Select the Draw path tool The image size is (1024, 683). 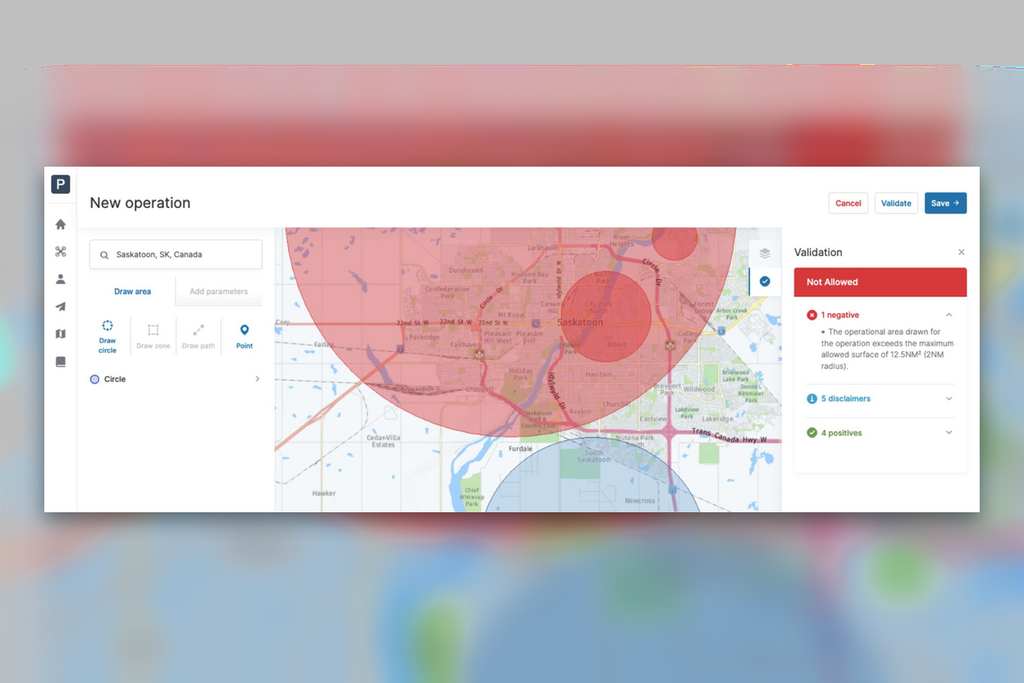click(x=199, y=336)
